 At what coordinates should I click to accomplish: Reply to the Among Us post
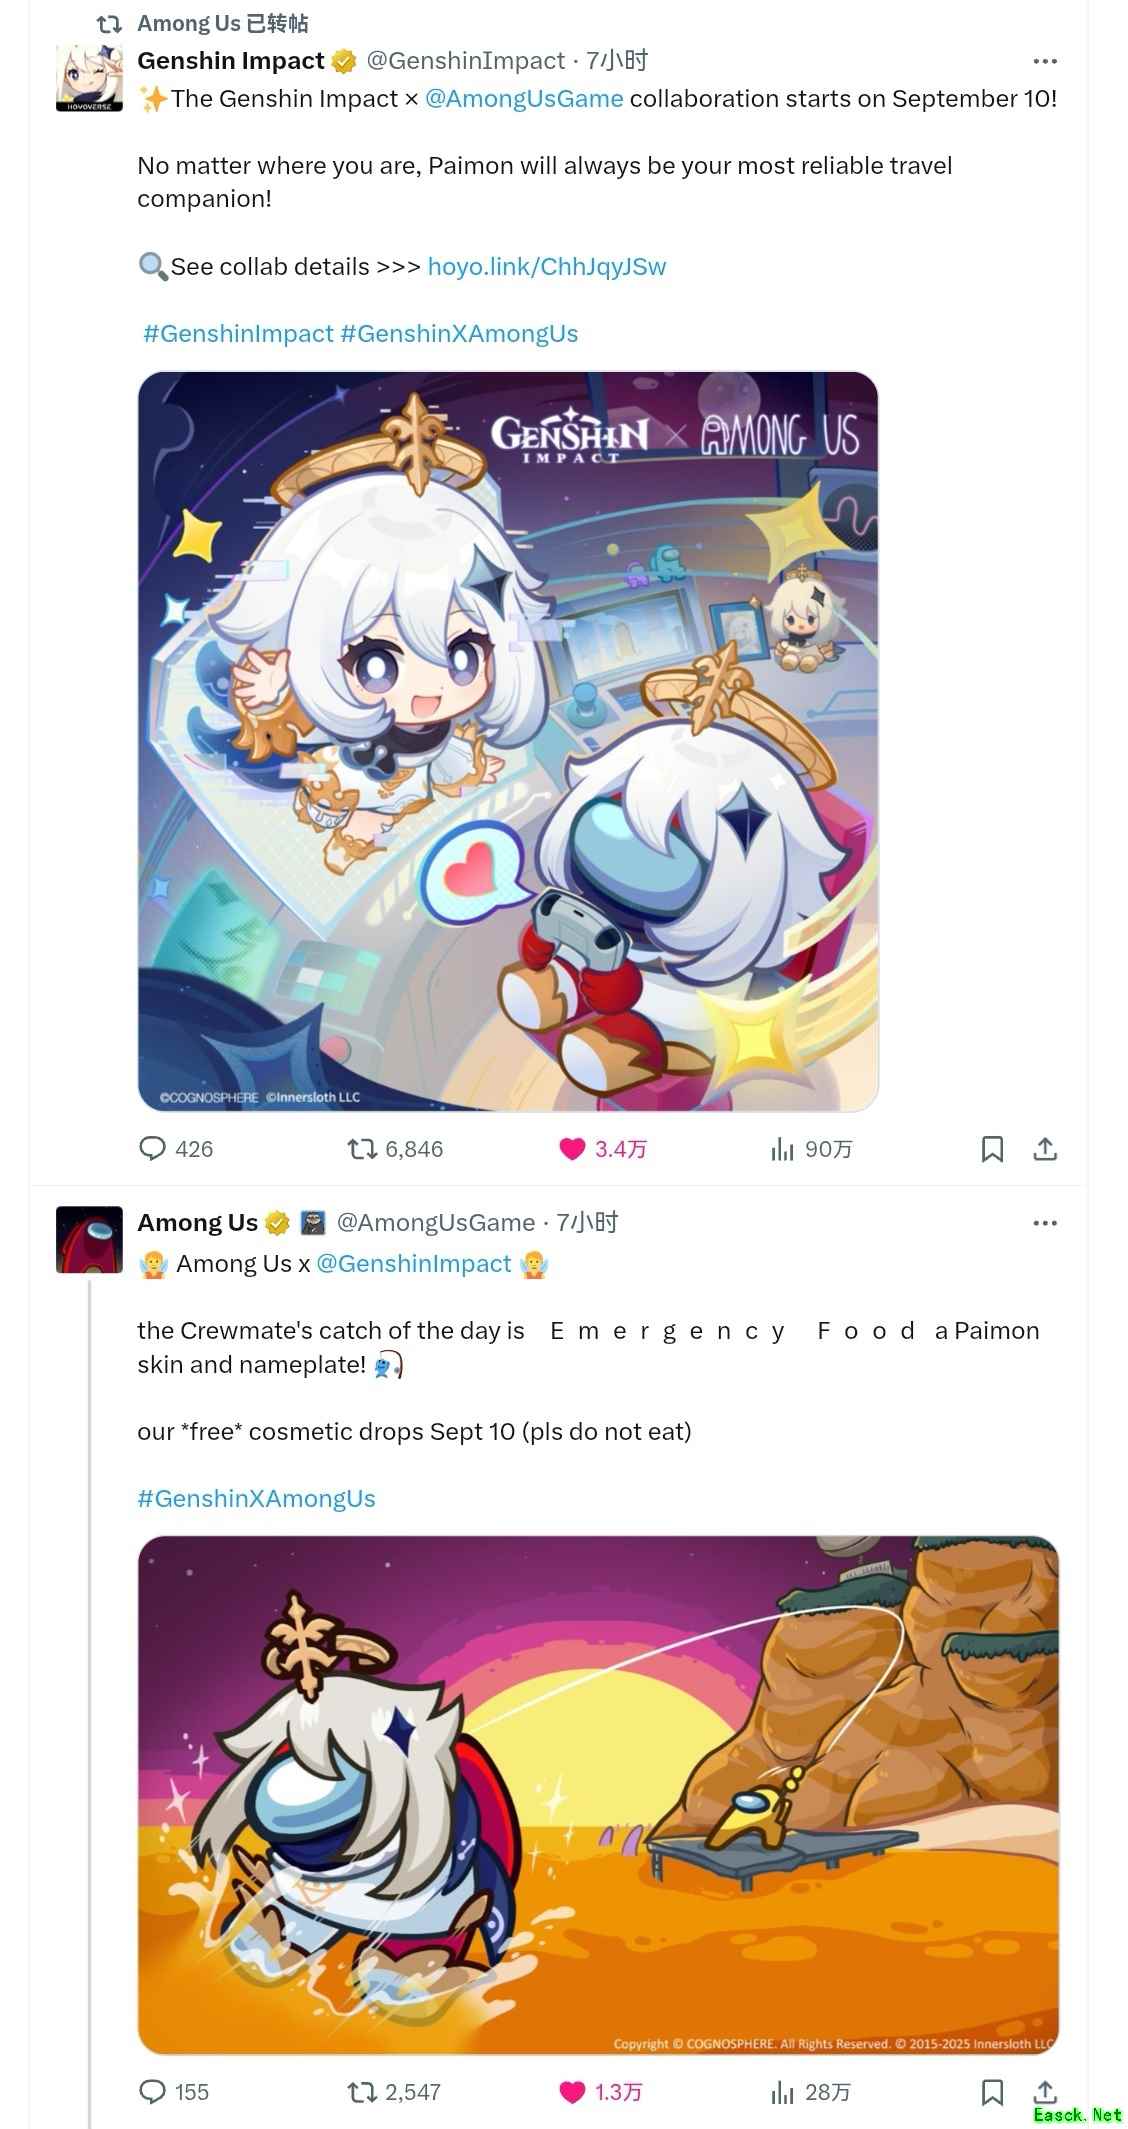[x=173, y=2091]
